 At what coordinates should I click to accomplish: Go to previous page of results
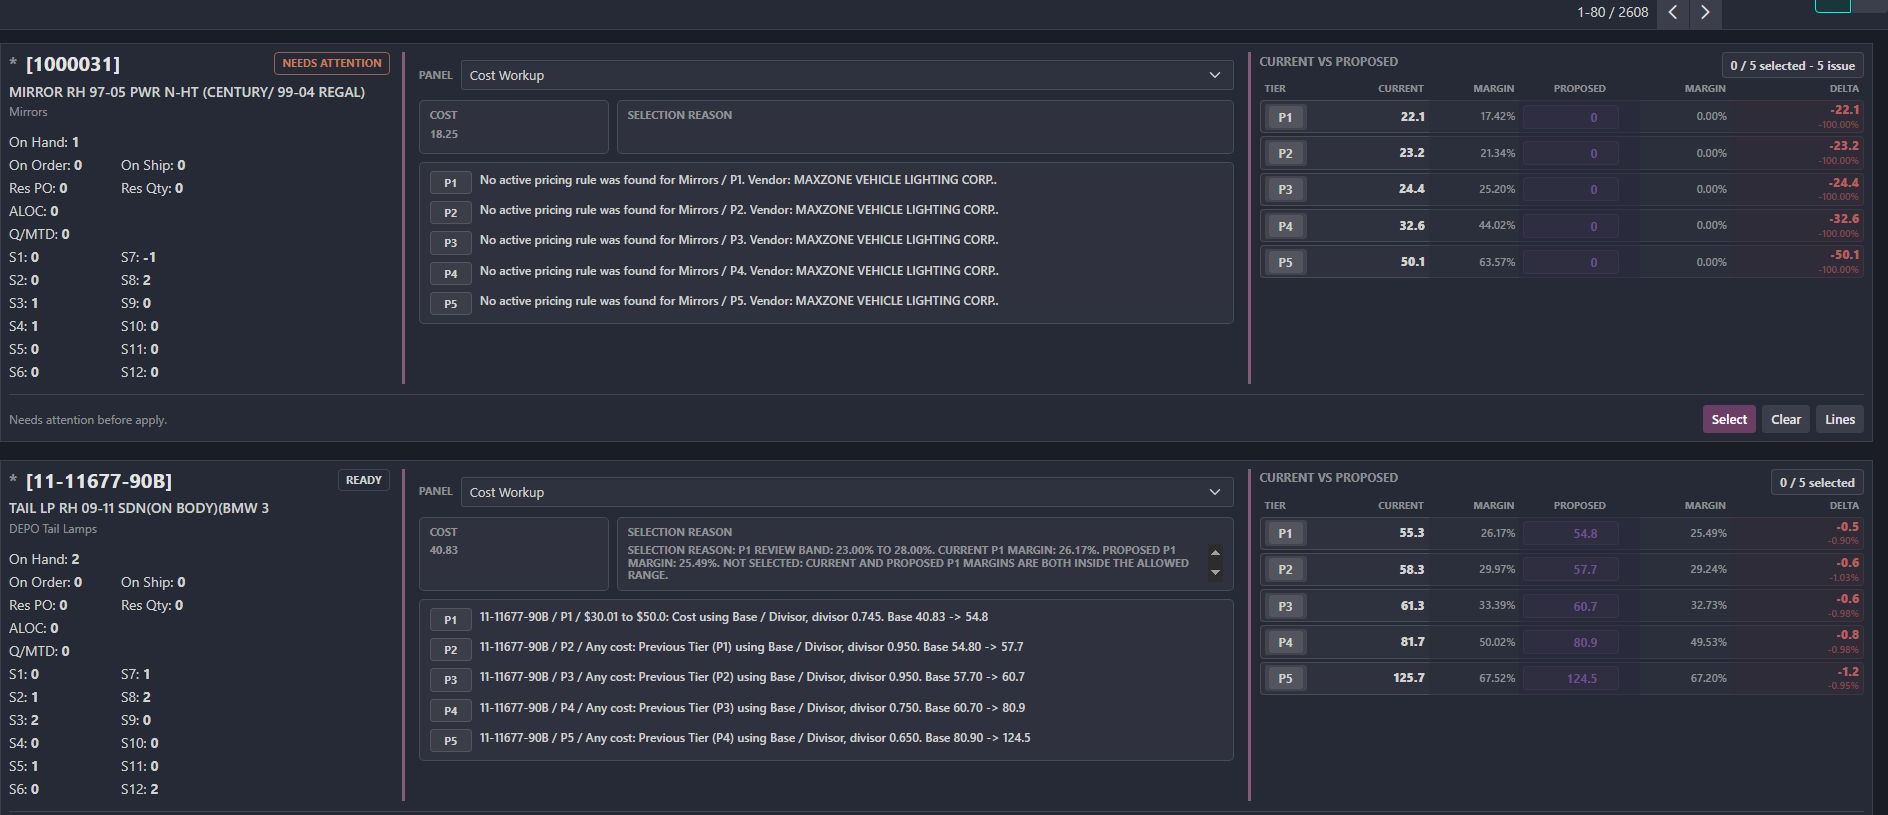(1672, 13)
